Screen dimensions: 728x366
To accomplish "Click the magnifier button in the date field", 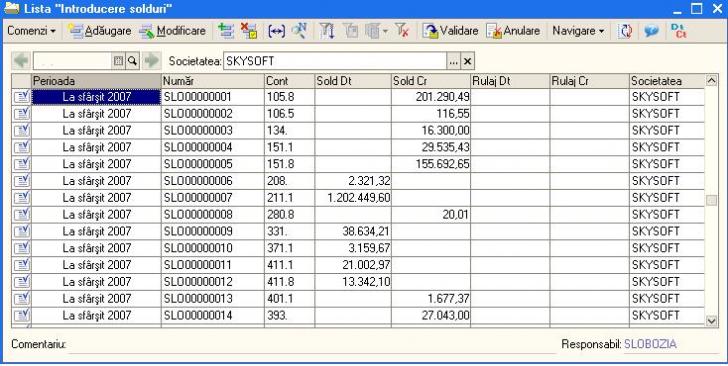I will pos(132,61).
